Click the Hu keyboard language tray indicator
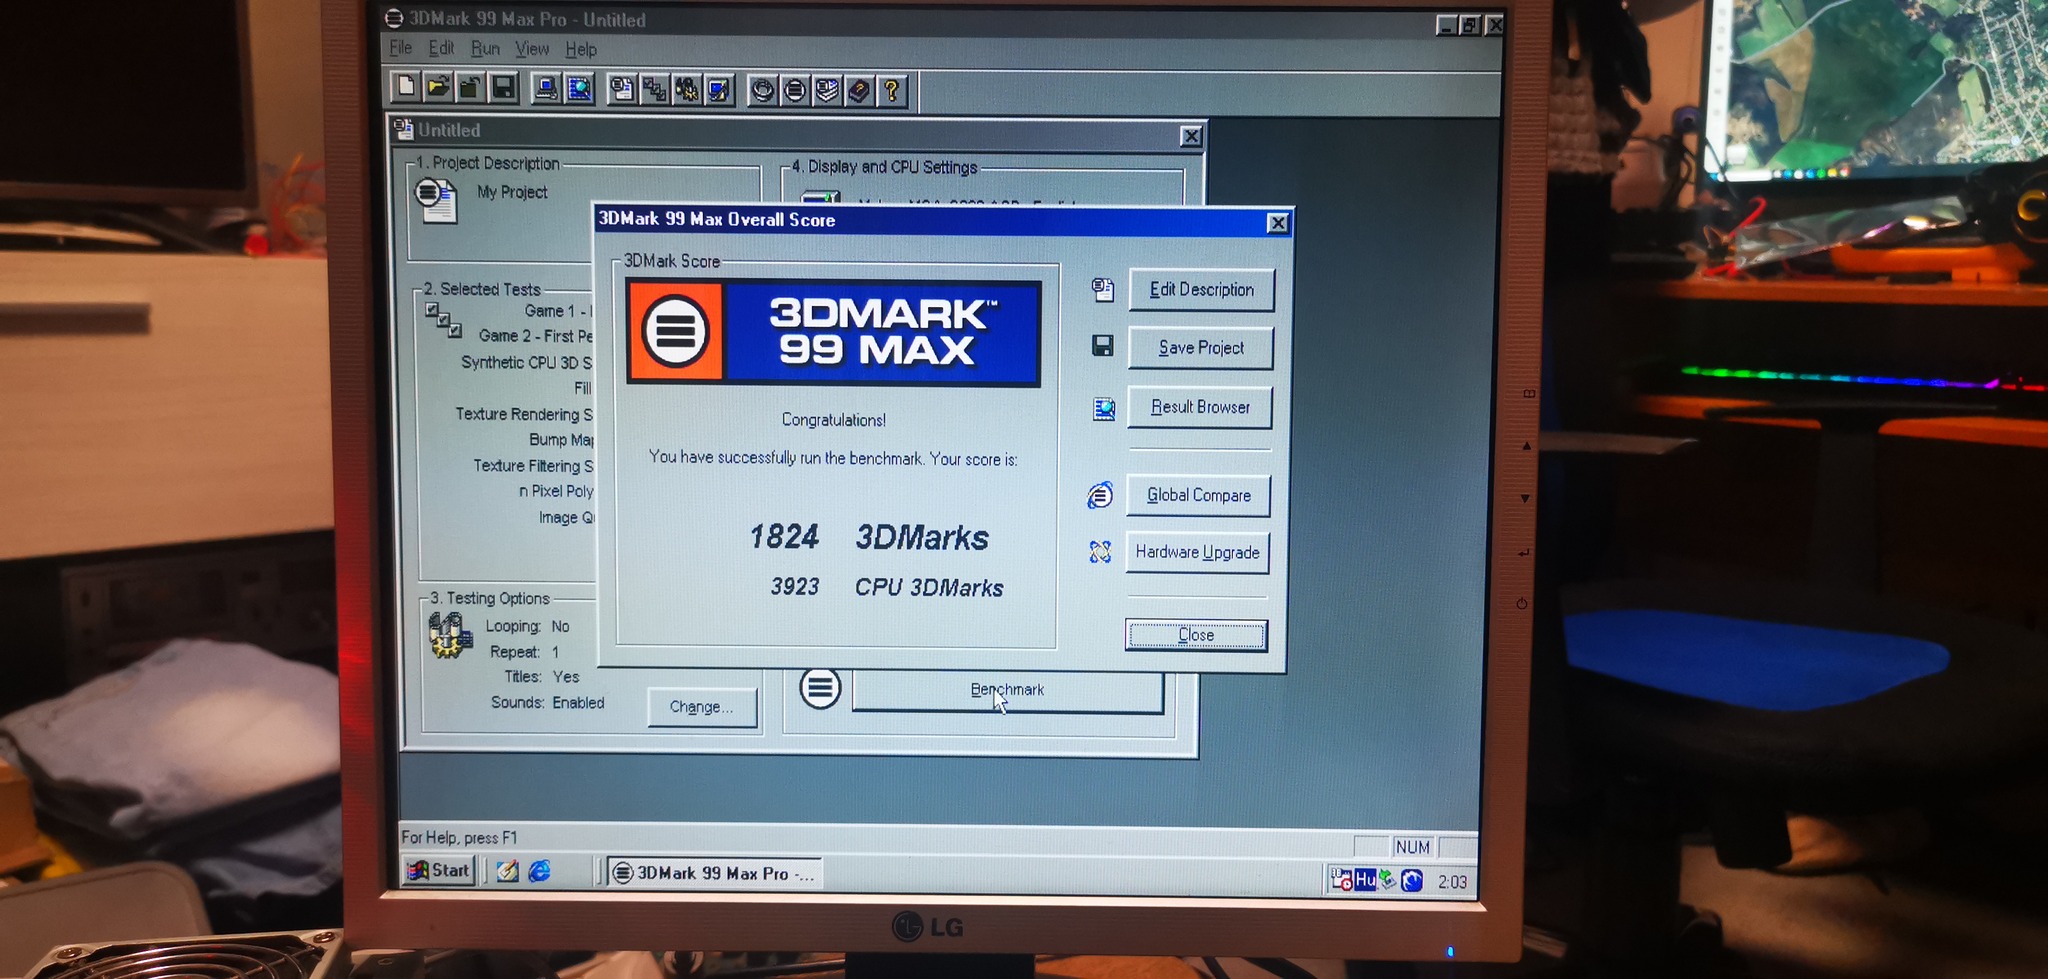This screenshot has height=979, width=2048. [1365, 880]
